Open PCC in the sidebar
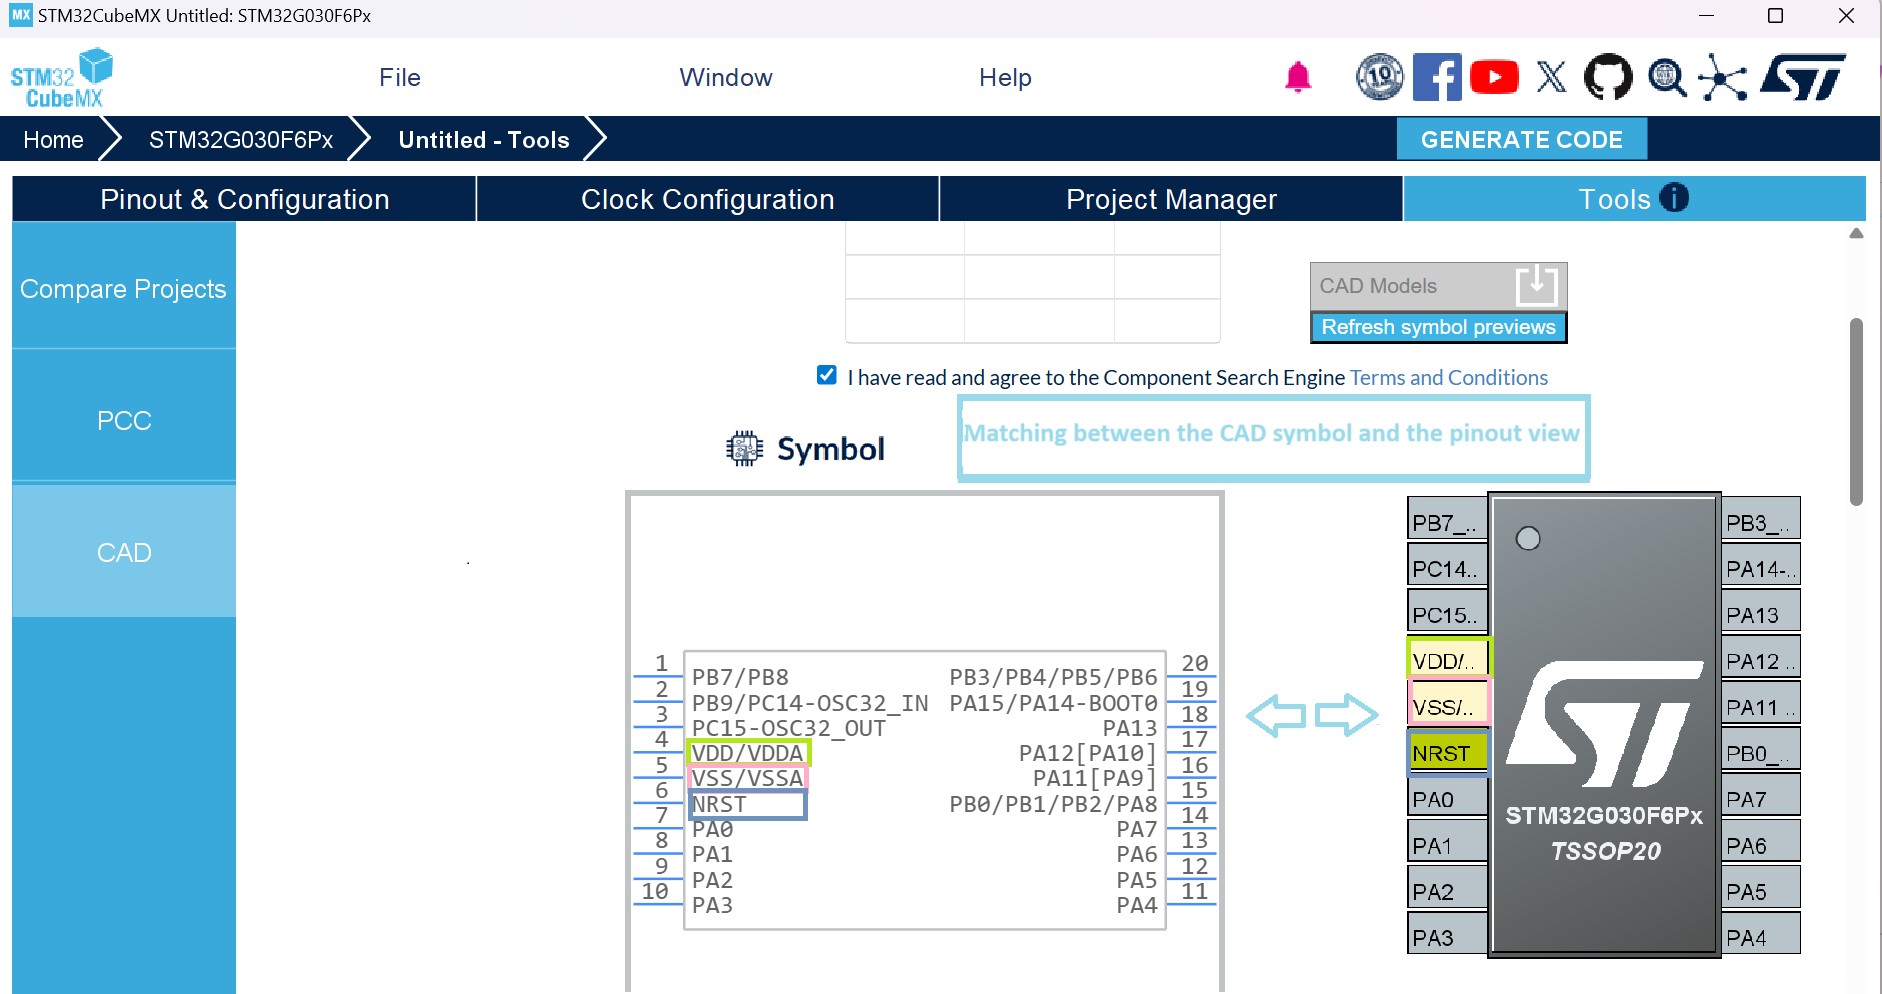 (124, 420)
